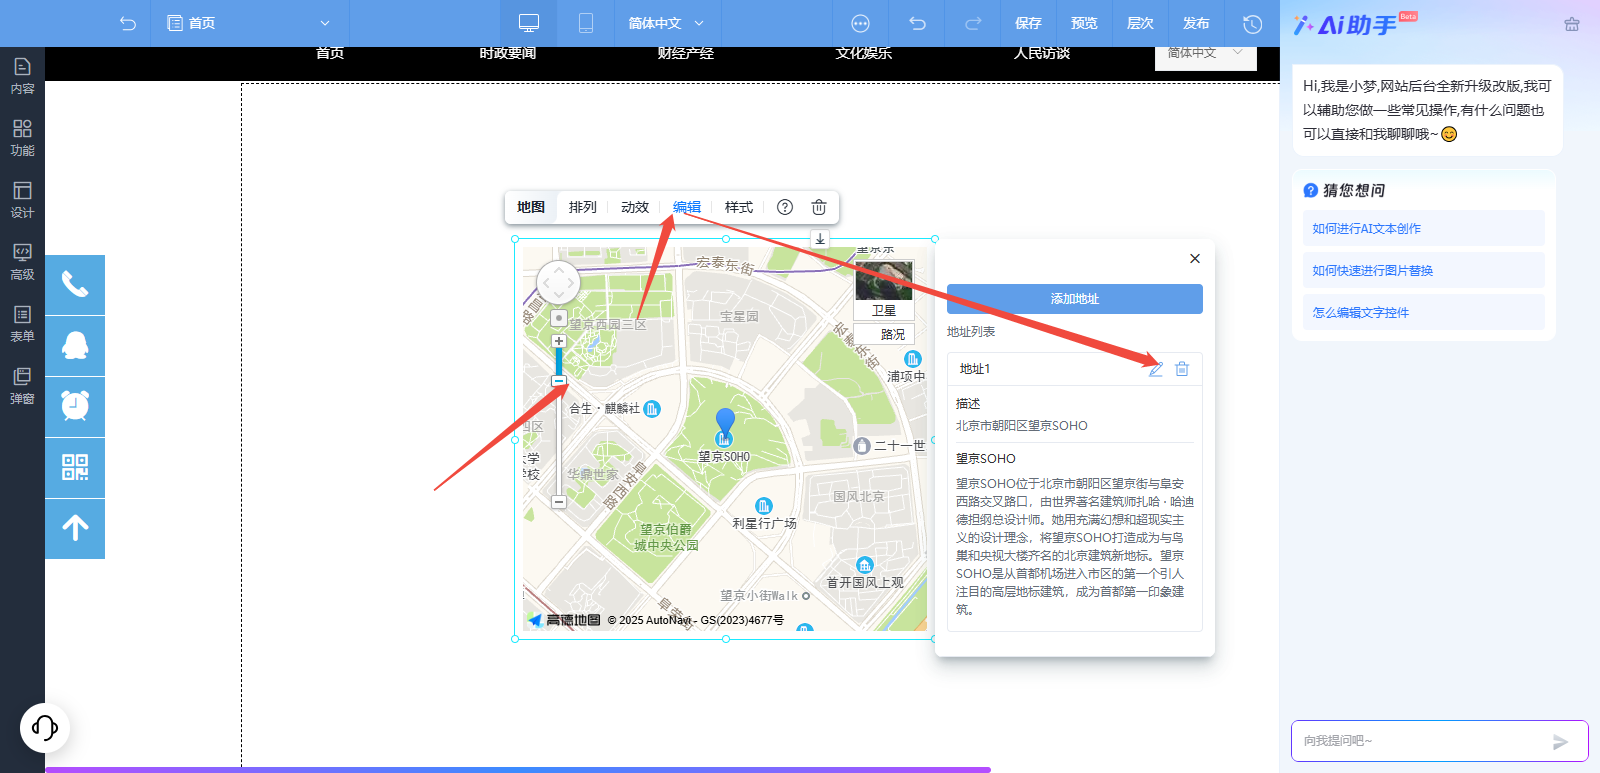Select the 排列 tab in map toolbar
Screen dimensions: 1600x773
(583, 207)
